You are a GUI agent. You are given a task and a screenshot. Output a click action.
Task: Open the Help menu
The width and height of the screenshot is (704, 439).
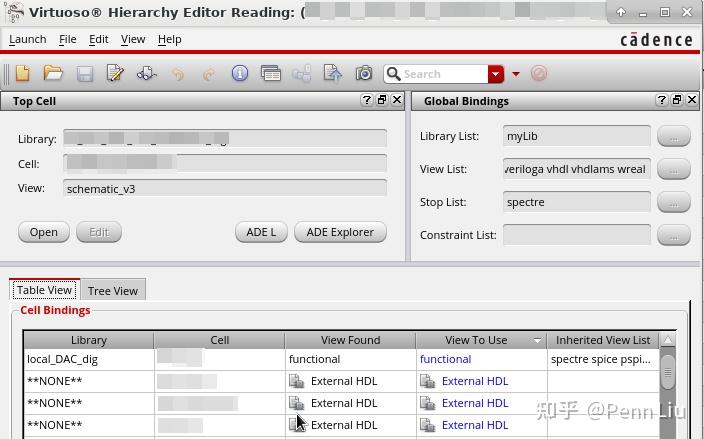coord(169,40)
